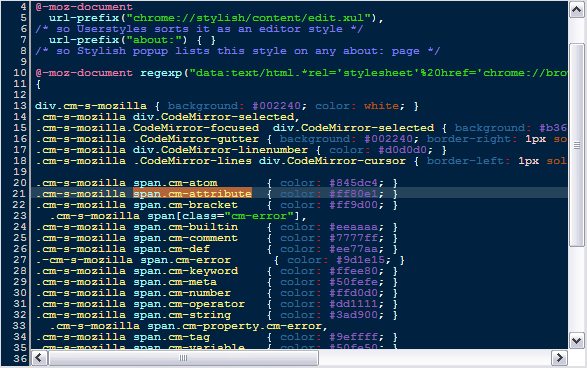Viewport: 587px width, 368px height.
Task: Click the white color value on line 13
Action: coord(381,106)
